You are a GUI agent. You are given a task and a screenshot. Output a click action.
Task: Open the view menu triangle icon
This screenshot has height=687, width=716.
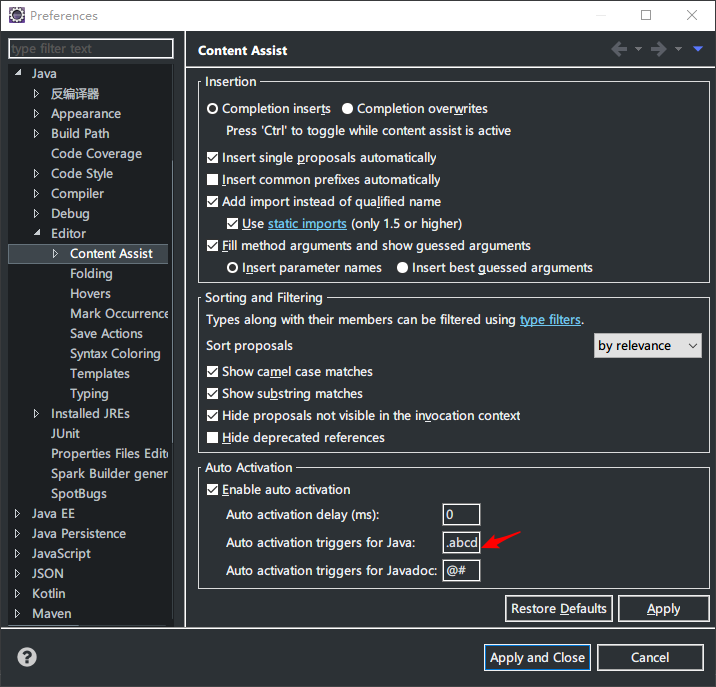pos(698,50)
